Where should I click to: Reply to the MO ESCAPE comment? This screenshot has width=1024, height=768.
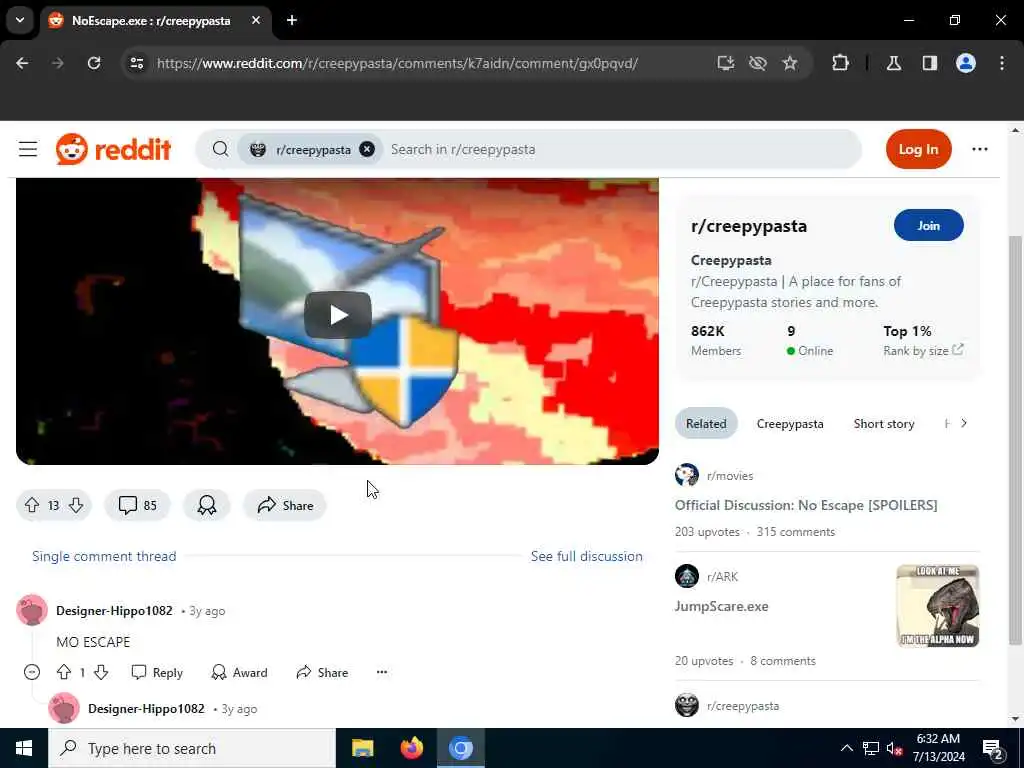[x=157, y=673]
